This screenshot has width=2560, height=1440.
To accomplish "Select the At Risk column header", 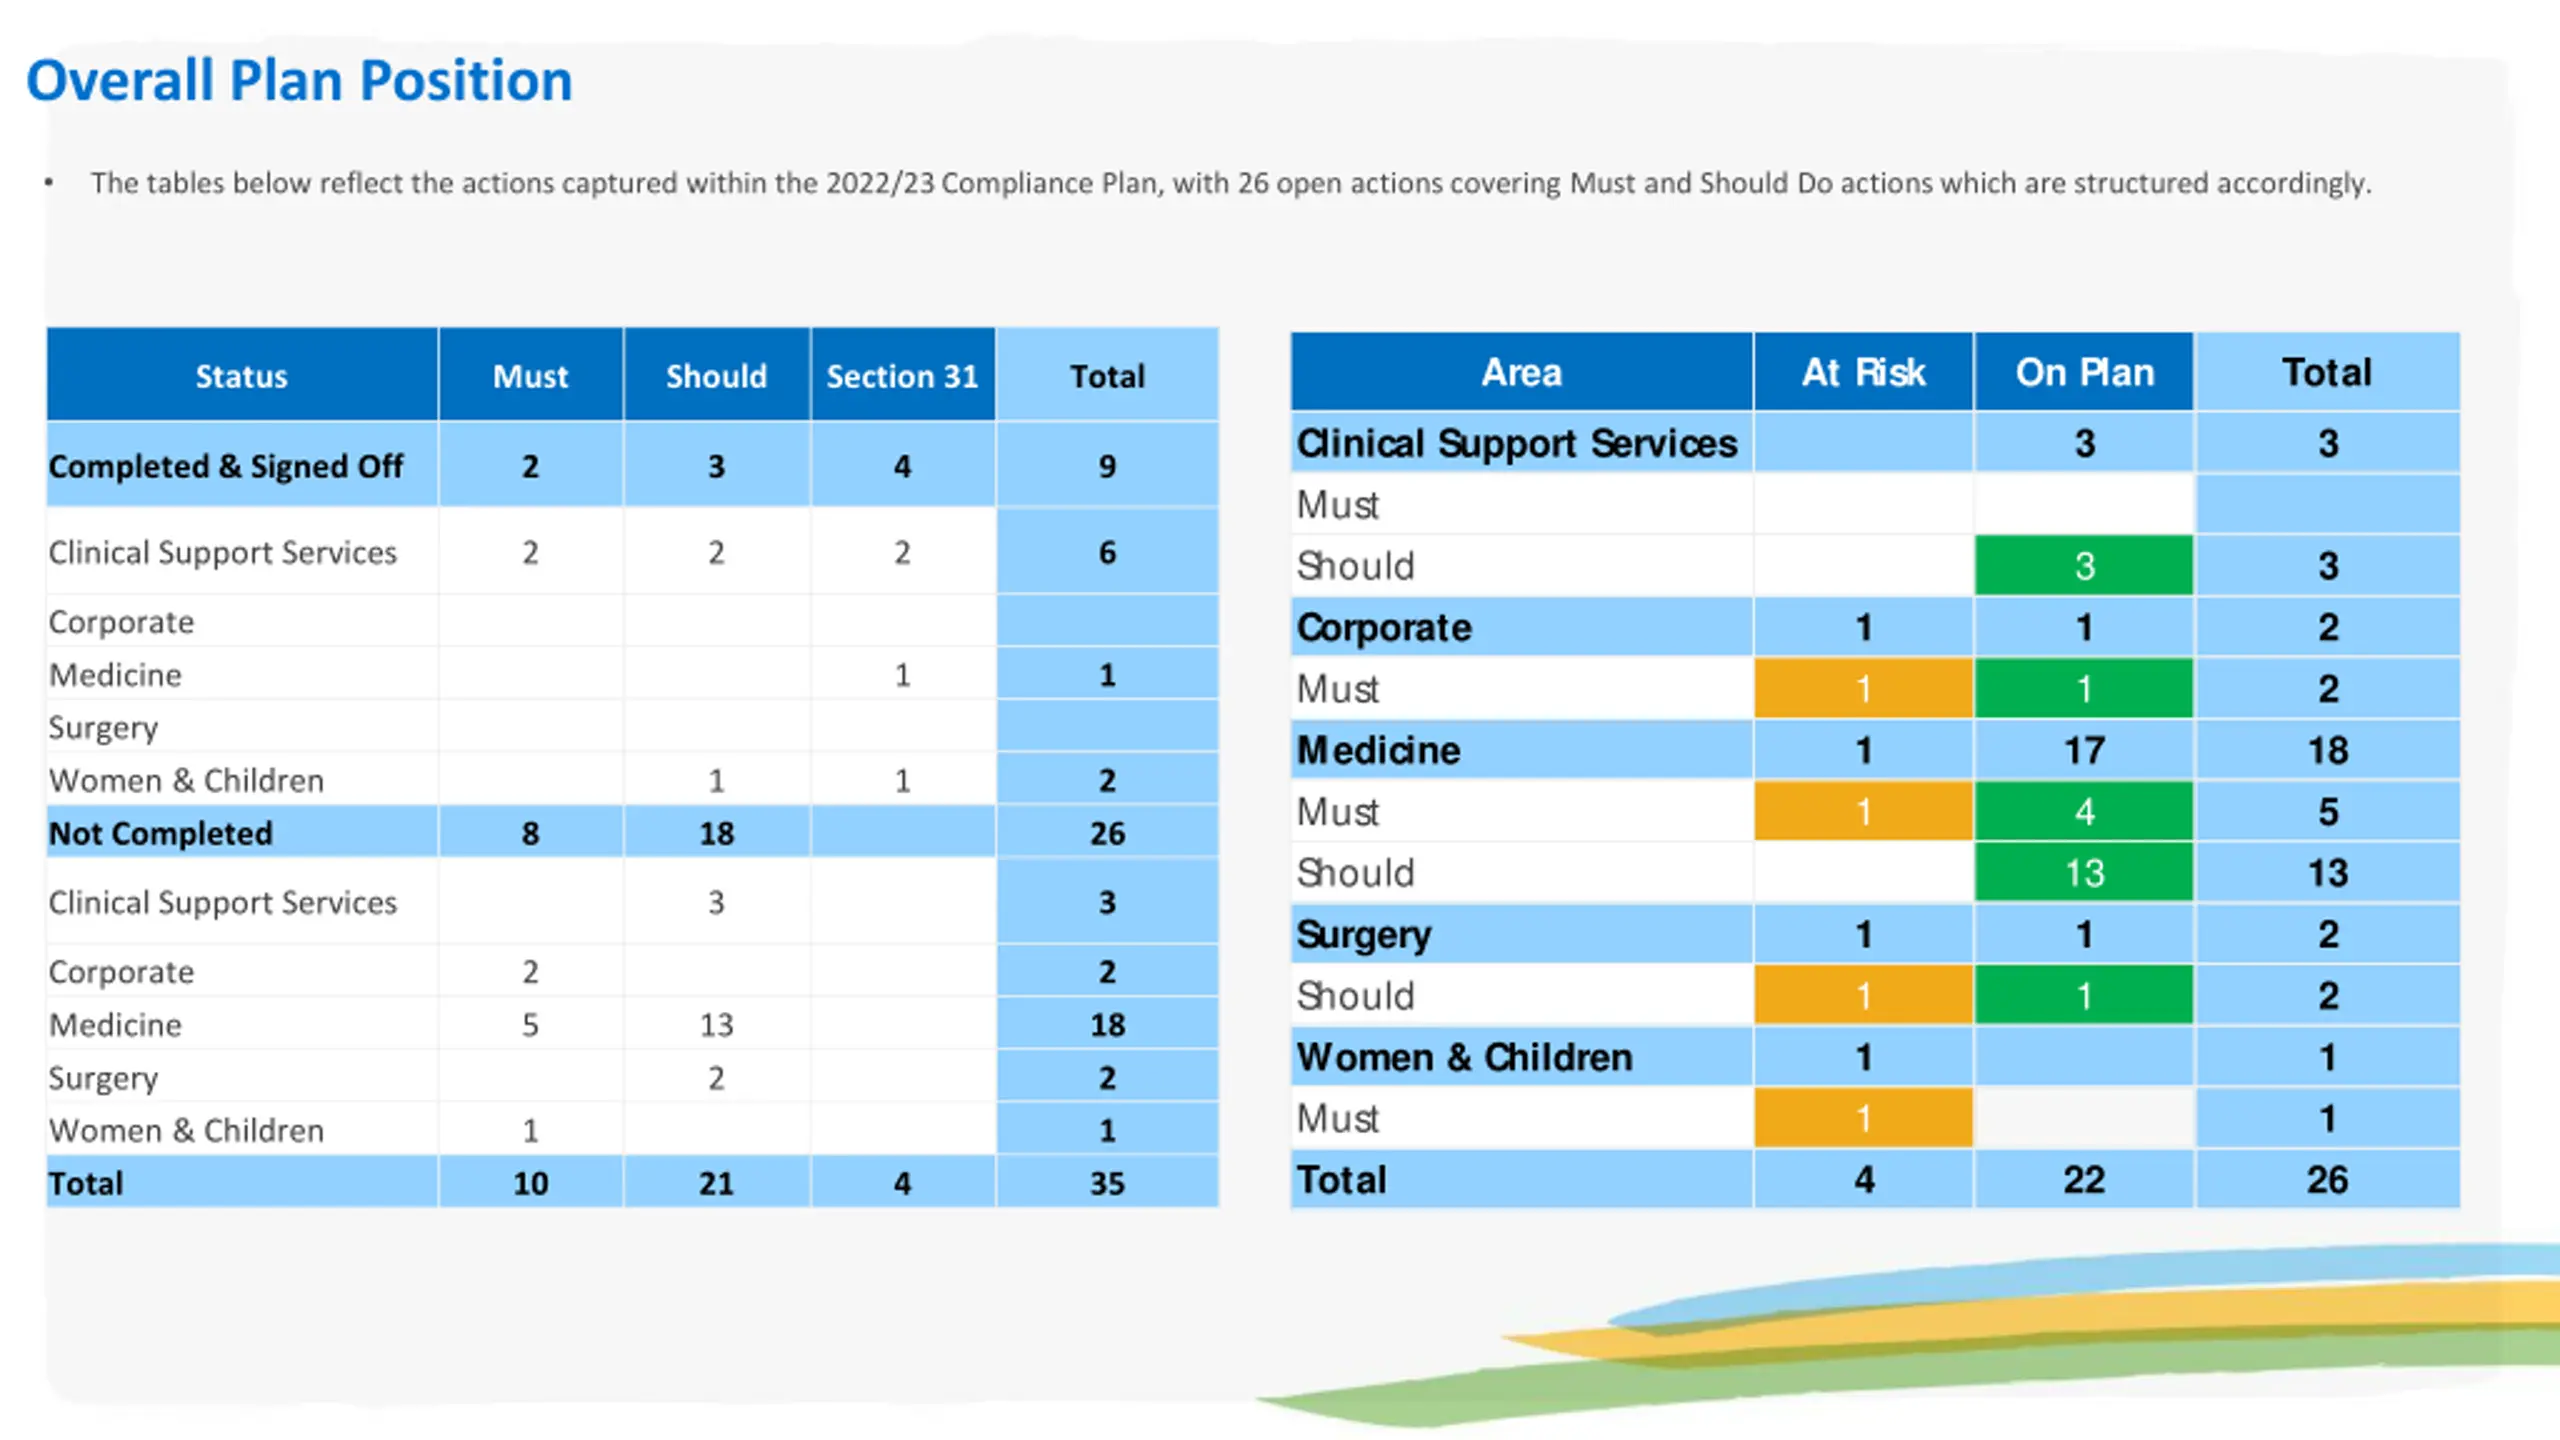I will [1863, 372].
